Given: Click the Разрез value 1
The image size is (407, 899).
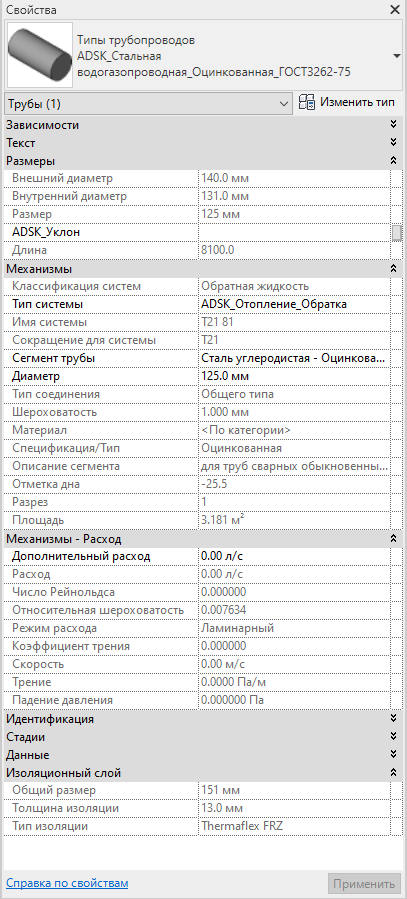Looking at the screenshot, I should tap(293, 502).
